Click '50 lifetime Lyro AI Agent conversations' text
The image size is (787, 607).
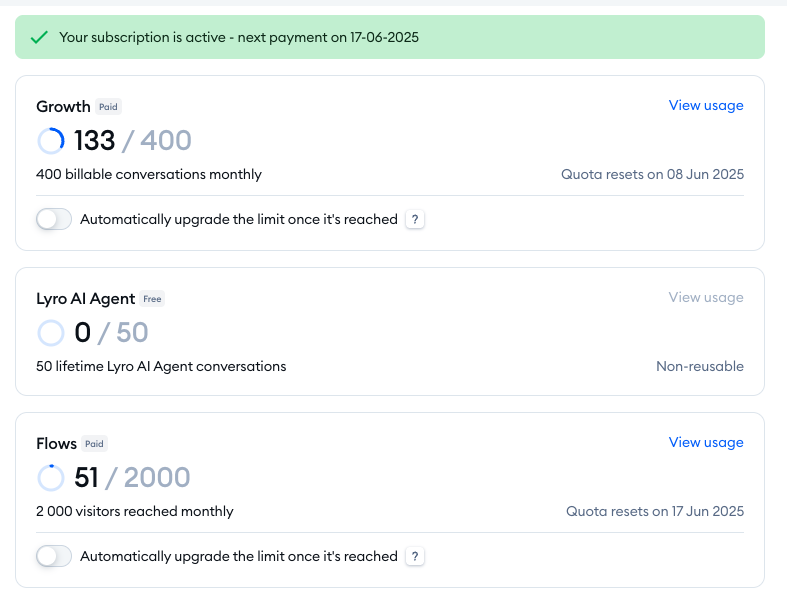click(161, 367)
